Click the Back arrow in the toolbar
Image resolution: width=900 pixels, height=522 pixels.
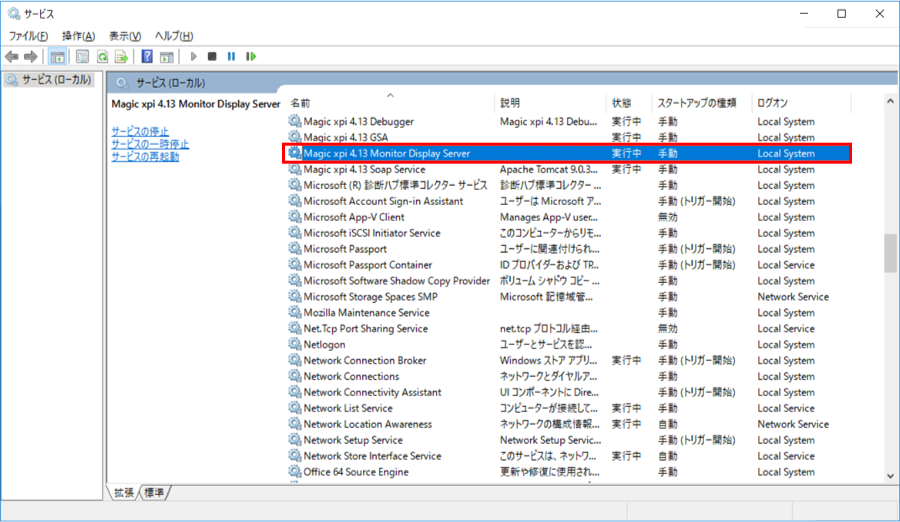[x=12, y=57]
